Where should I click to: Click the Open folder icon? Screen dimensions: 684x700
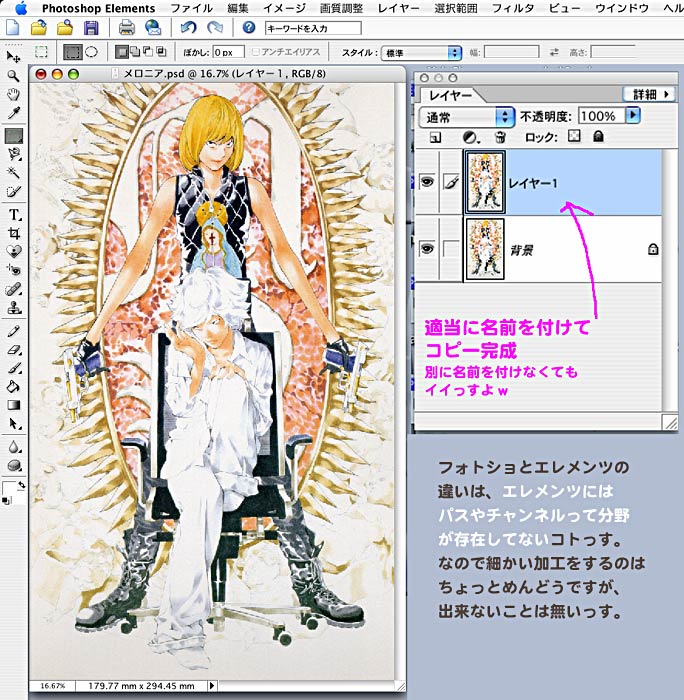click(x=39, y=28)
